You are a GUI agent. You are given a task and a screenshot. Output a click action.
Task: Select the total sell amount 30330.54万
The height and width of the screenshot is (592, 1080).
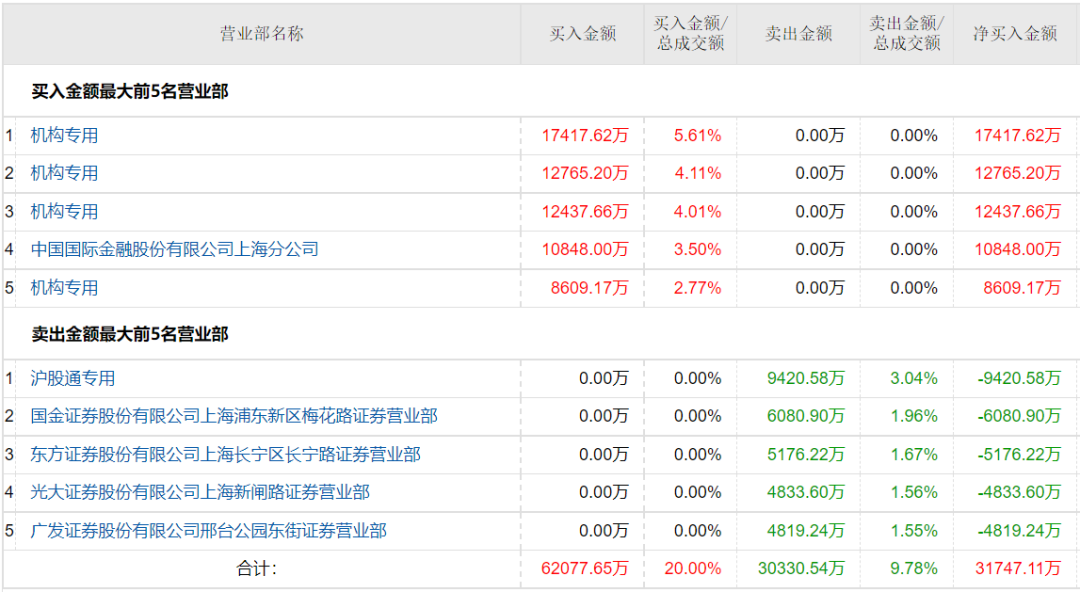[x=801, y=568]
